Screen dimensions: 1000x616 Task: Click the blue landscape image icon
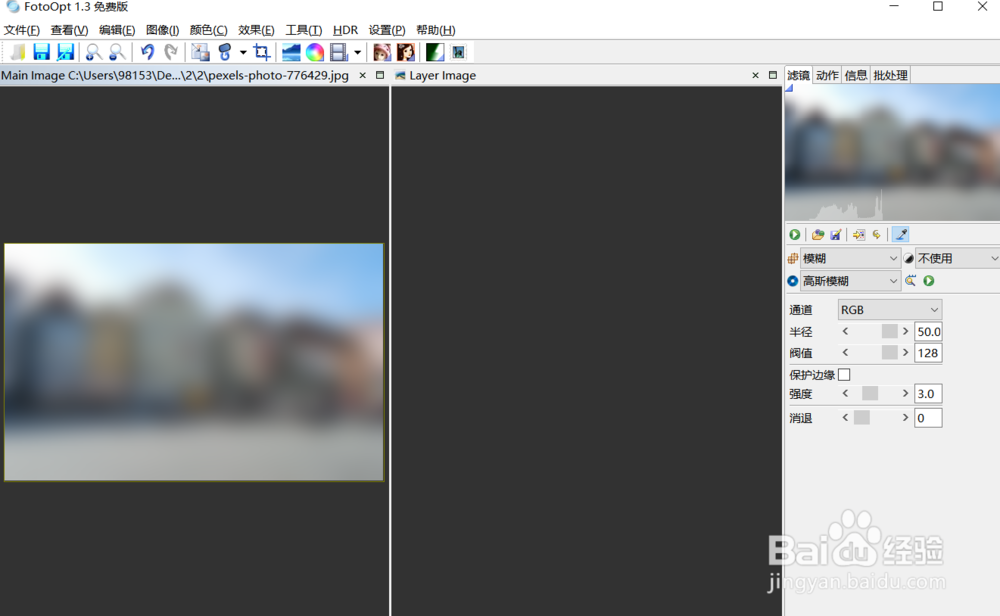coord(291,52)
